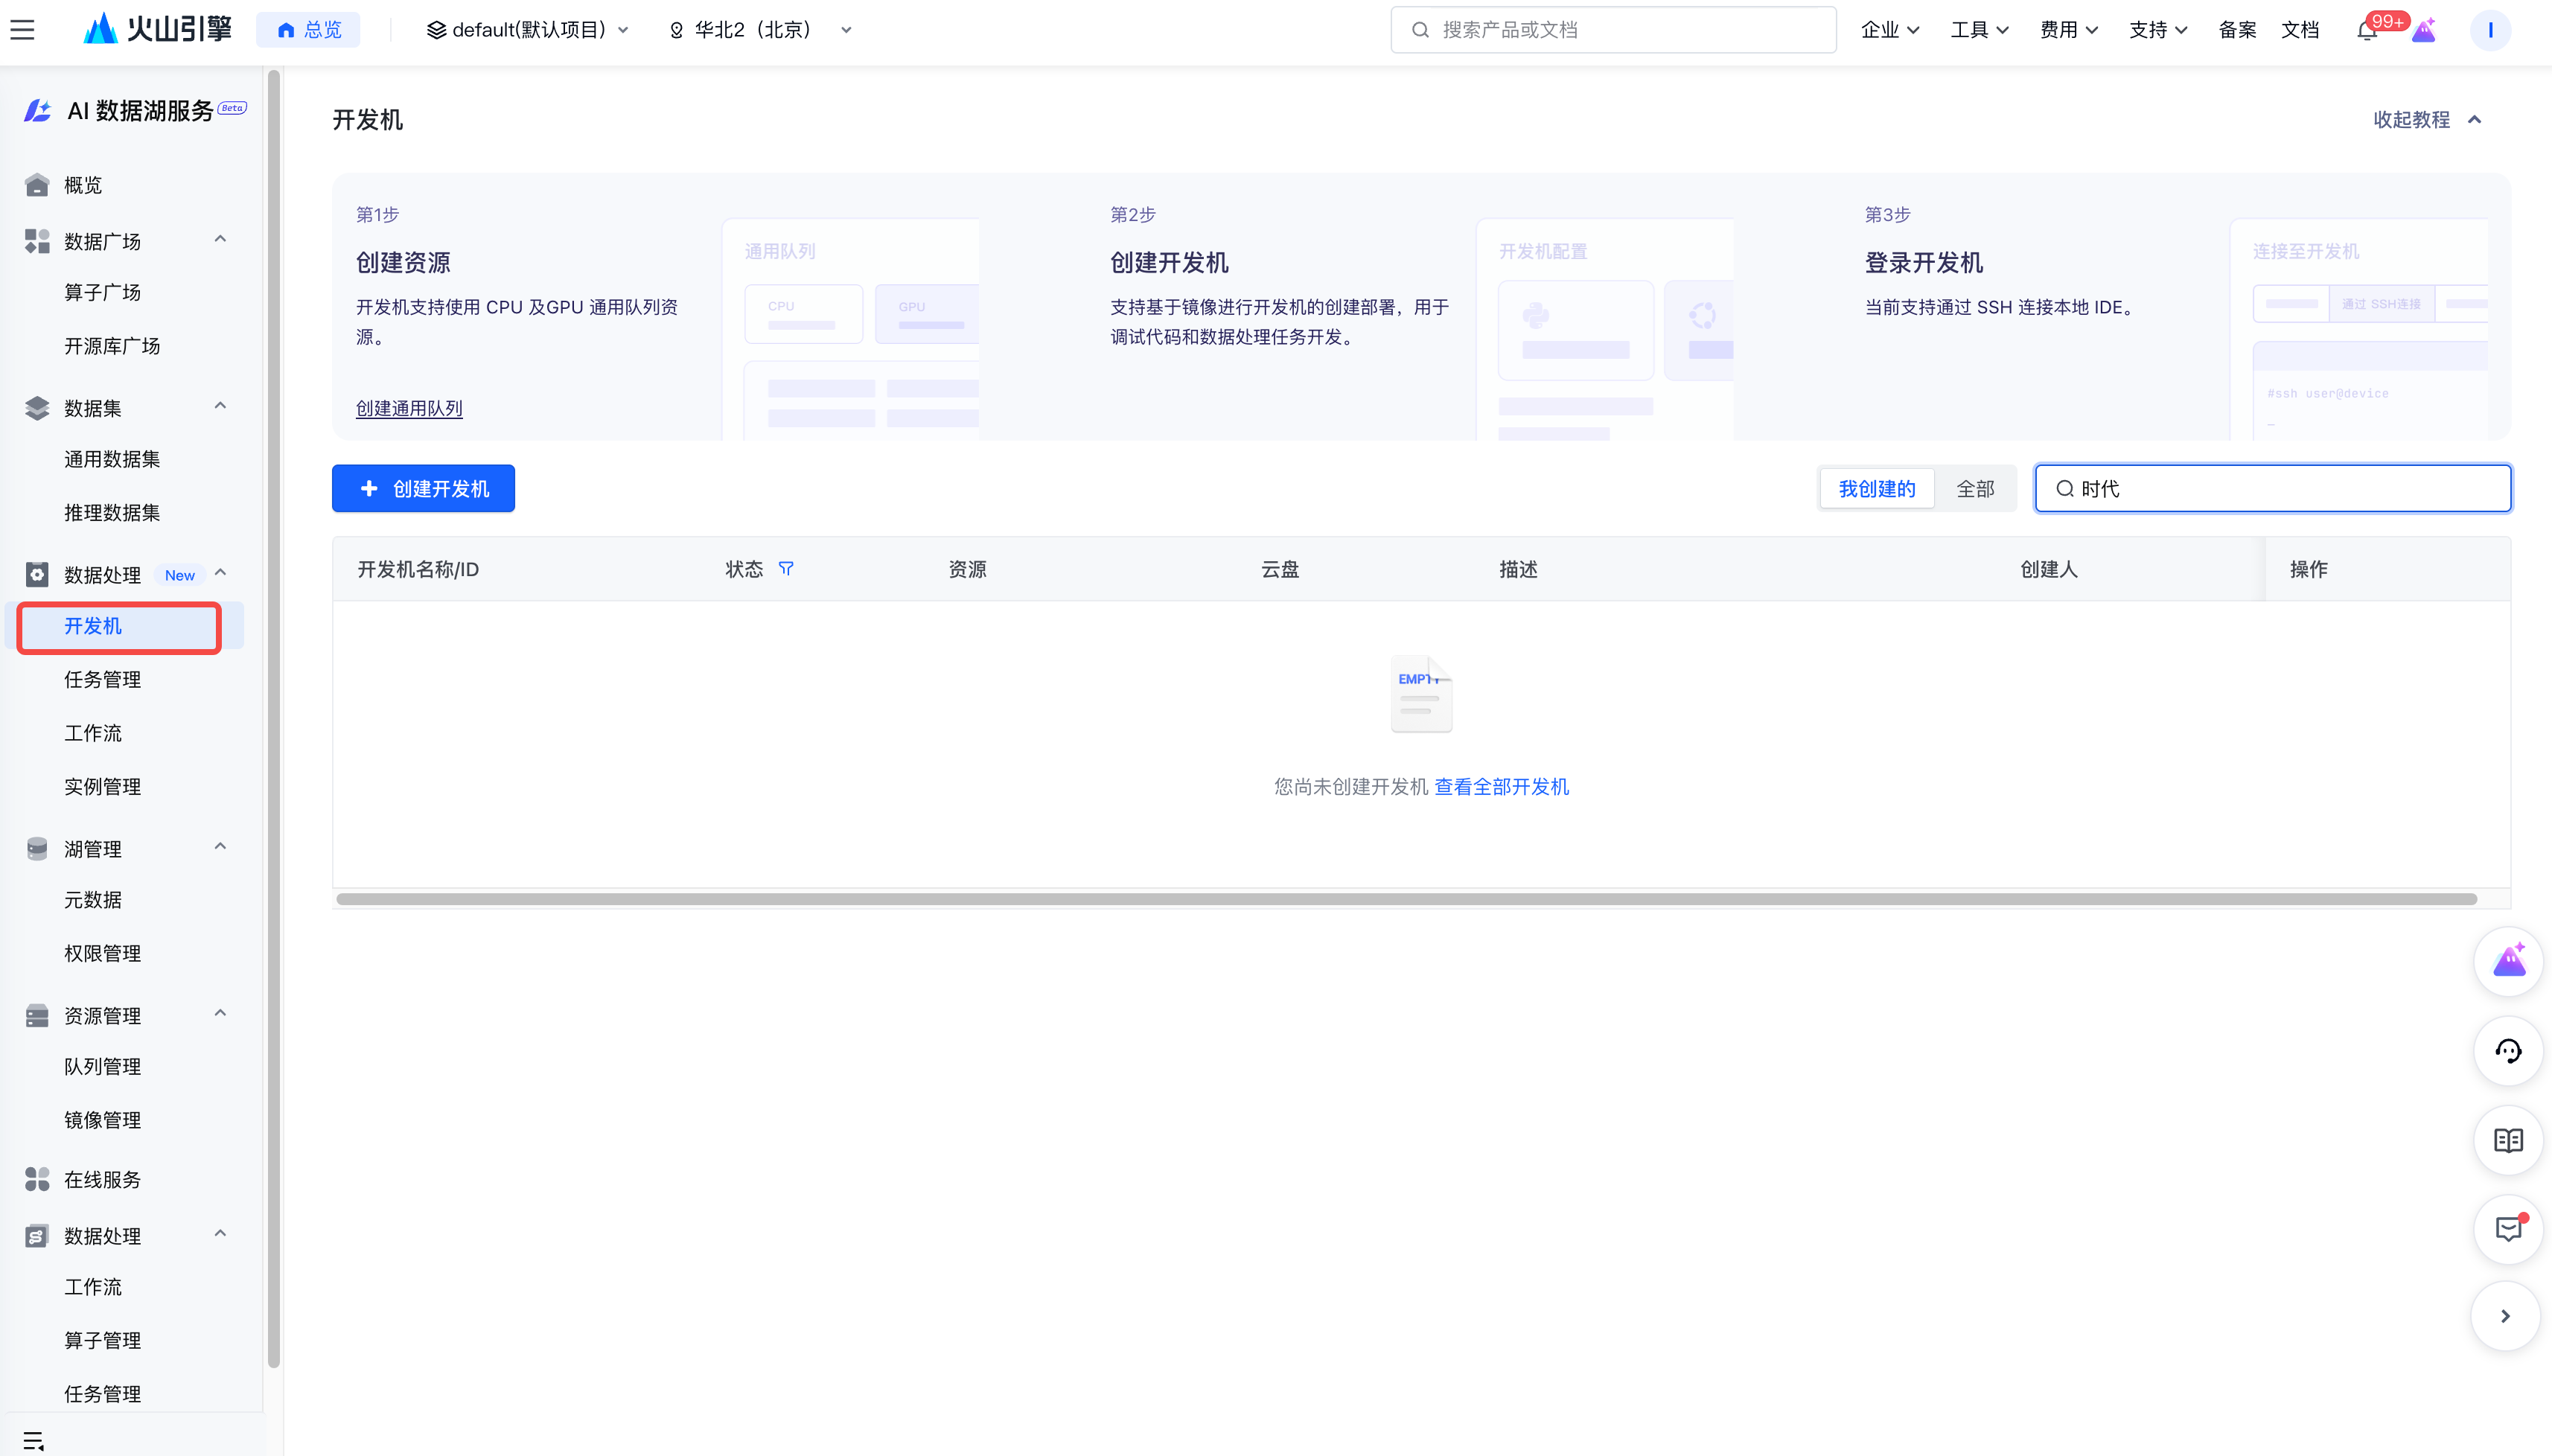This screenshot has width=2552, height=1456.
Task: Open the default project dropdown
Action: click(x=528, y=30)
